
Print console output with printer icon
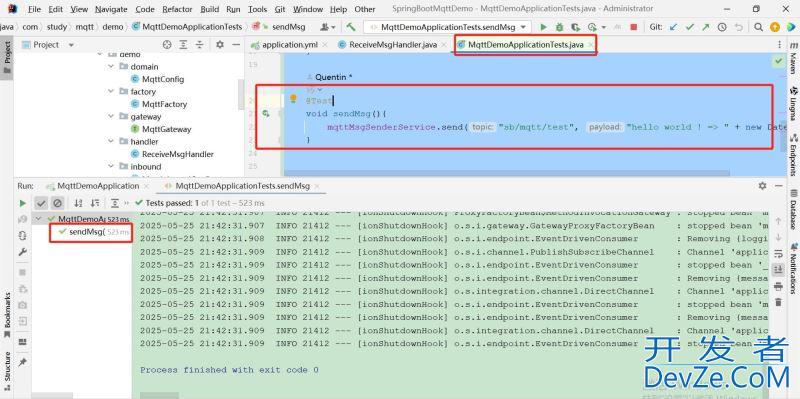point(778,287)
